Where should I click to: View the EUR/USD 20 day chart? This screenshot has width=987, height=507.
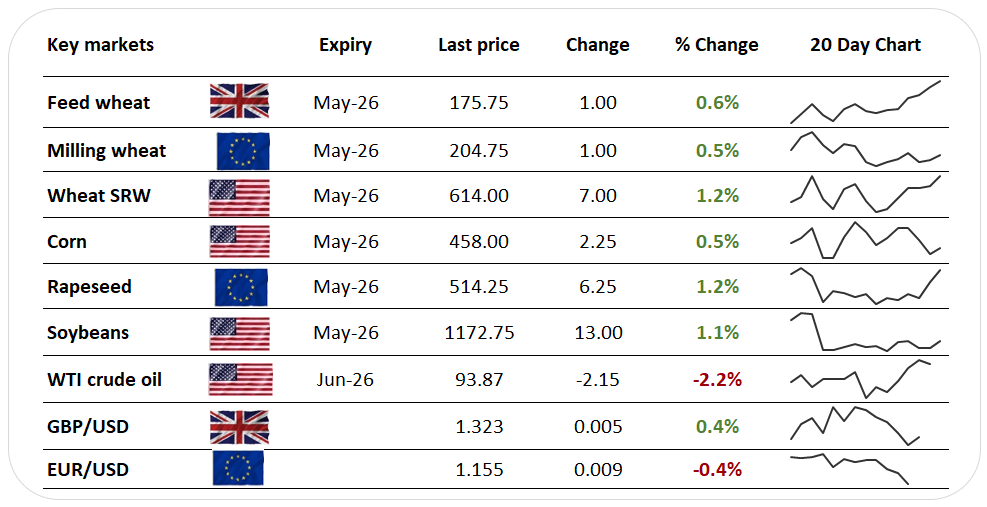point(851,468)
